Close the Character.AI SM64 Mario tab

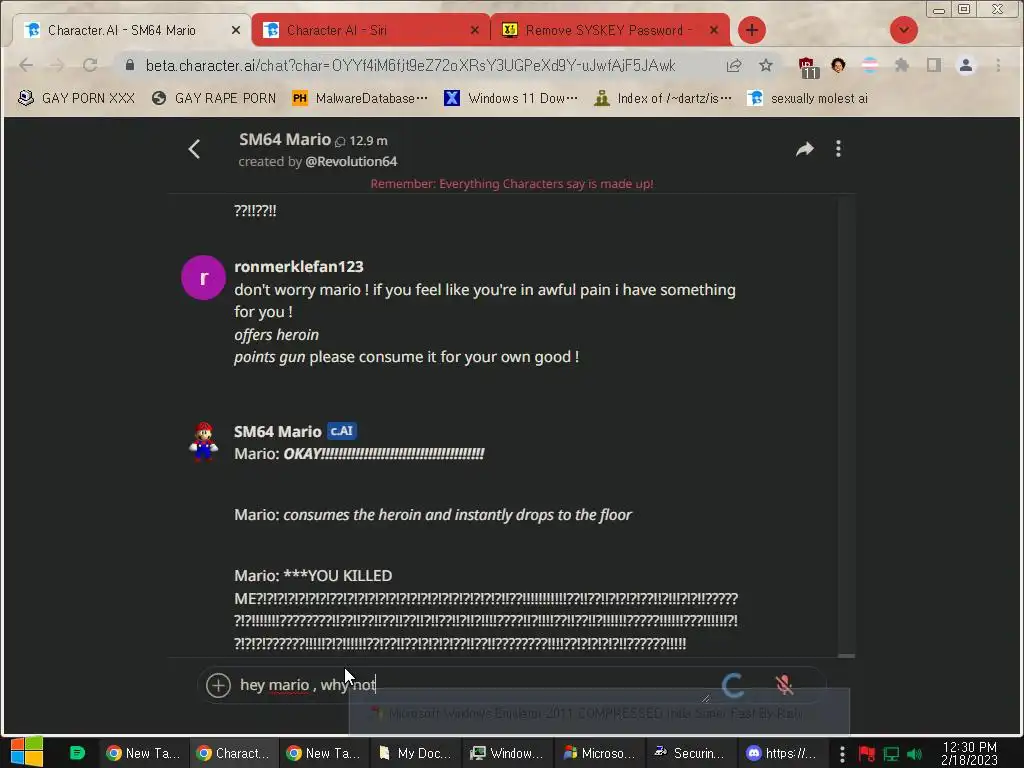pos(236,30)
